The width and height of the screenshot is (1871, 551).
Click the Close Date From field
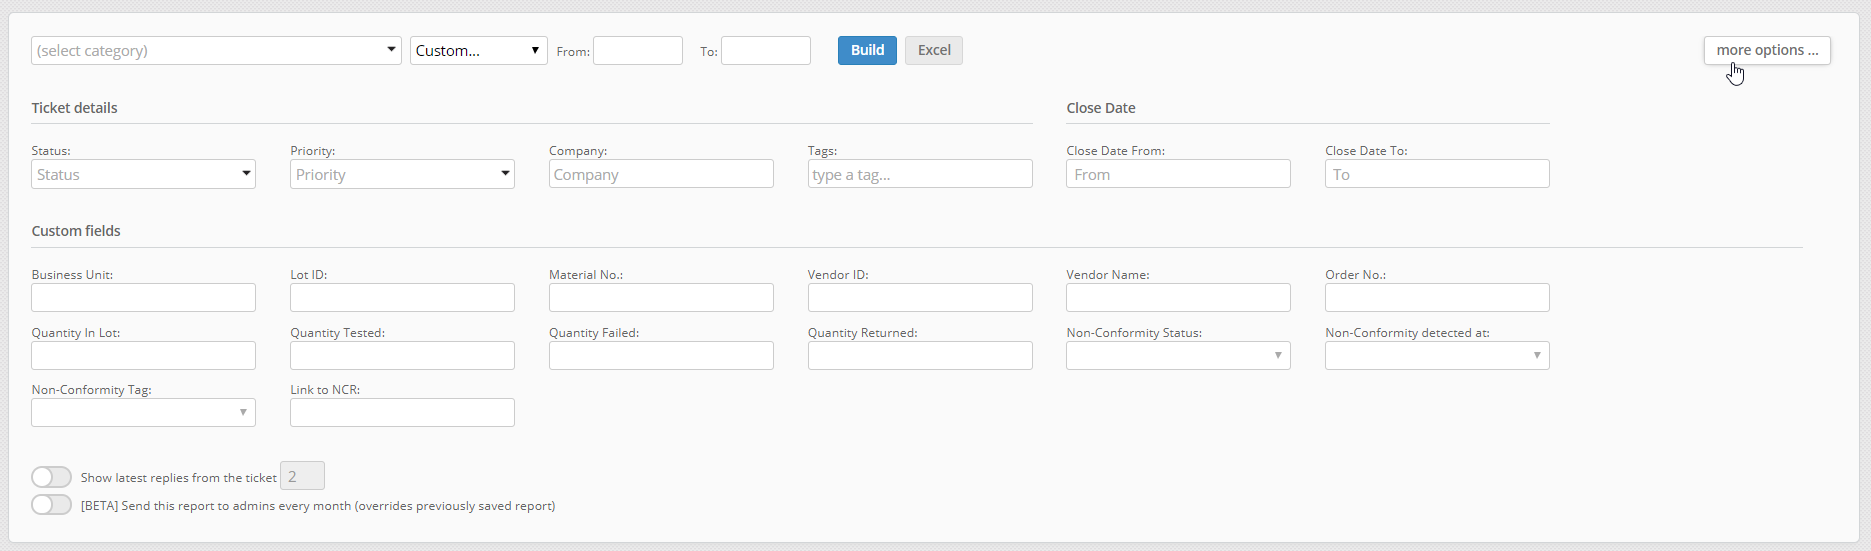click(x=1178, y=174)
